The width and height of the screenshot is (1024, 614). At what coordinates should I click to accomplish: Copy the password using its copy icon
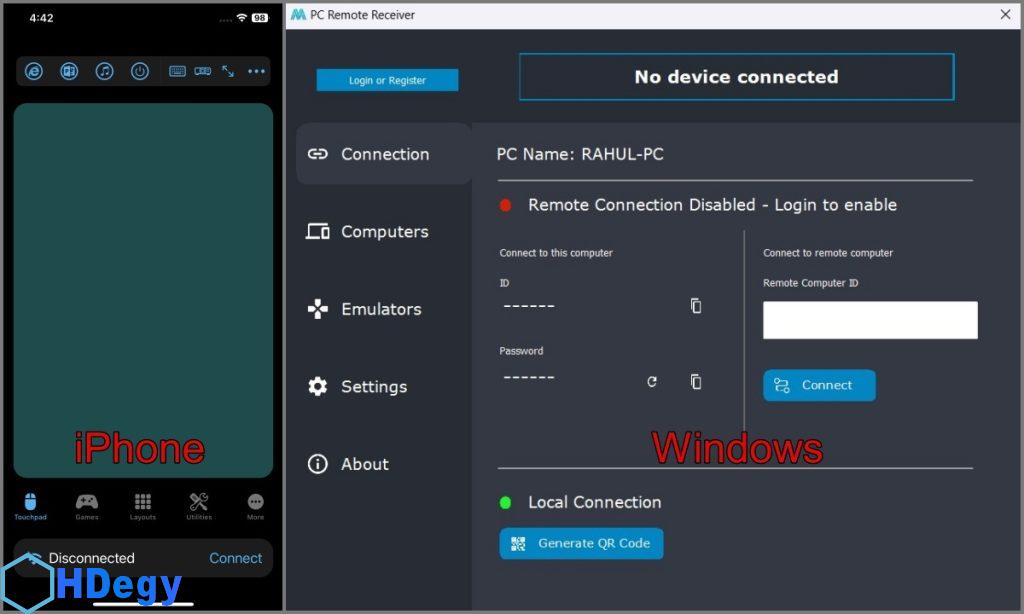point(696,381)
